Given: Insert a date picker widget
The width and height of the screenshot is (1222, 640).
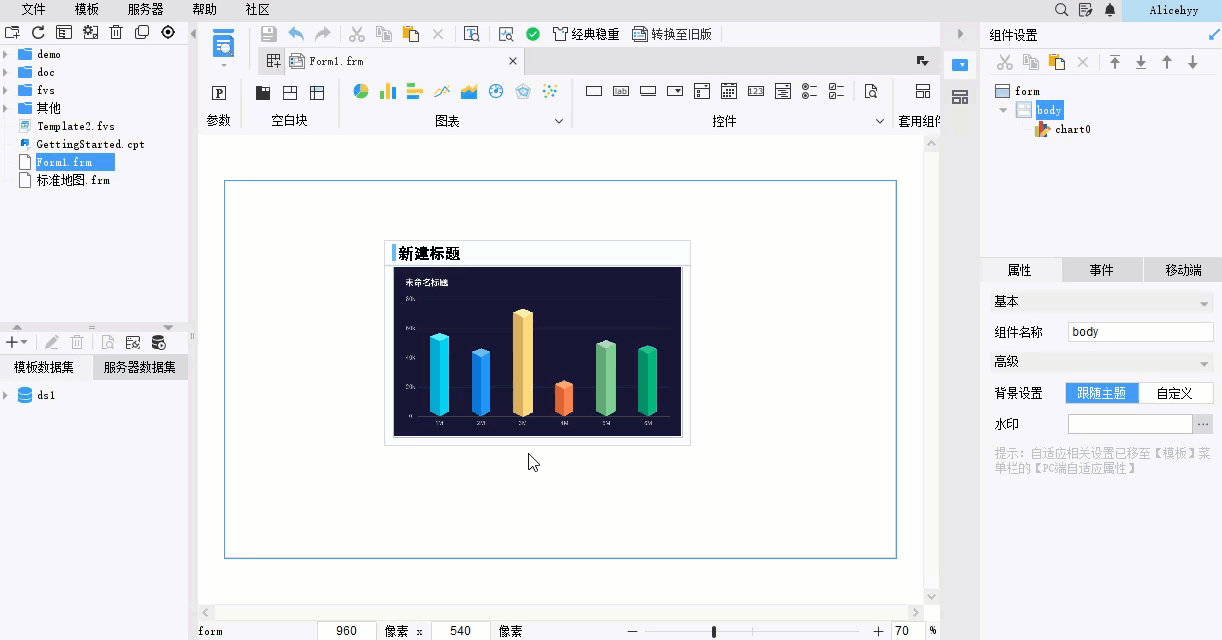Looking at the screenshot, I should pos(729,91).
